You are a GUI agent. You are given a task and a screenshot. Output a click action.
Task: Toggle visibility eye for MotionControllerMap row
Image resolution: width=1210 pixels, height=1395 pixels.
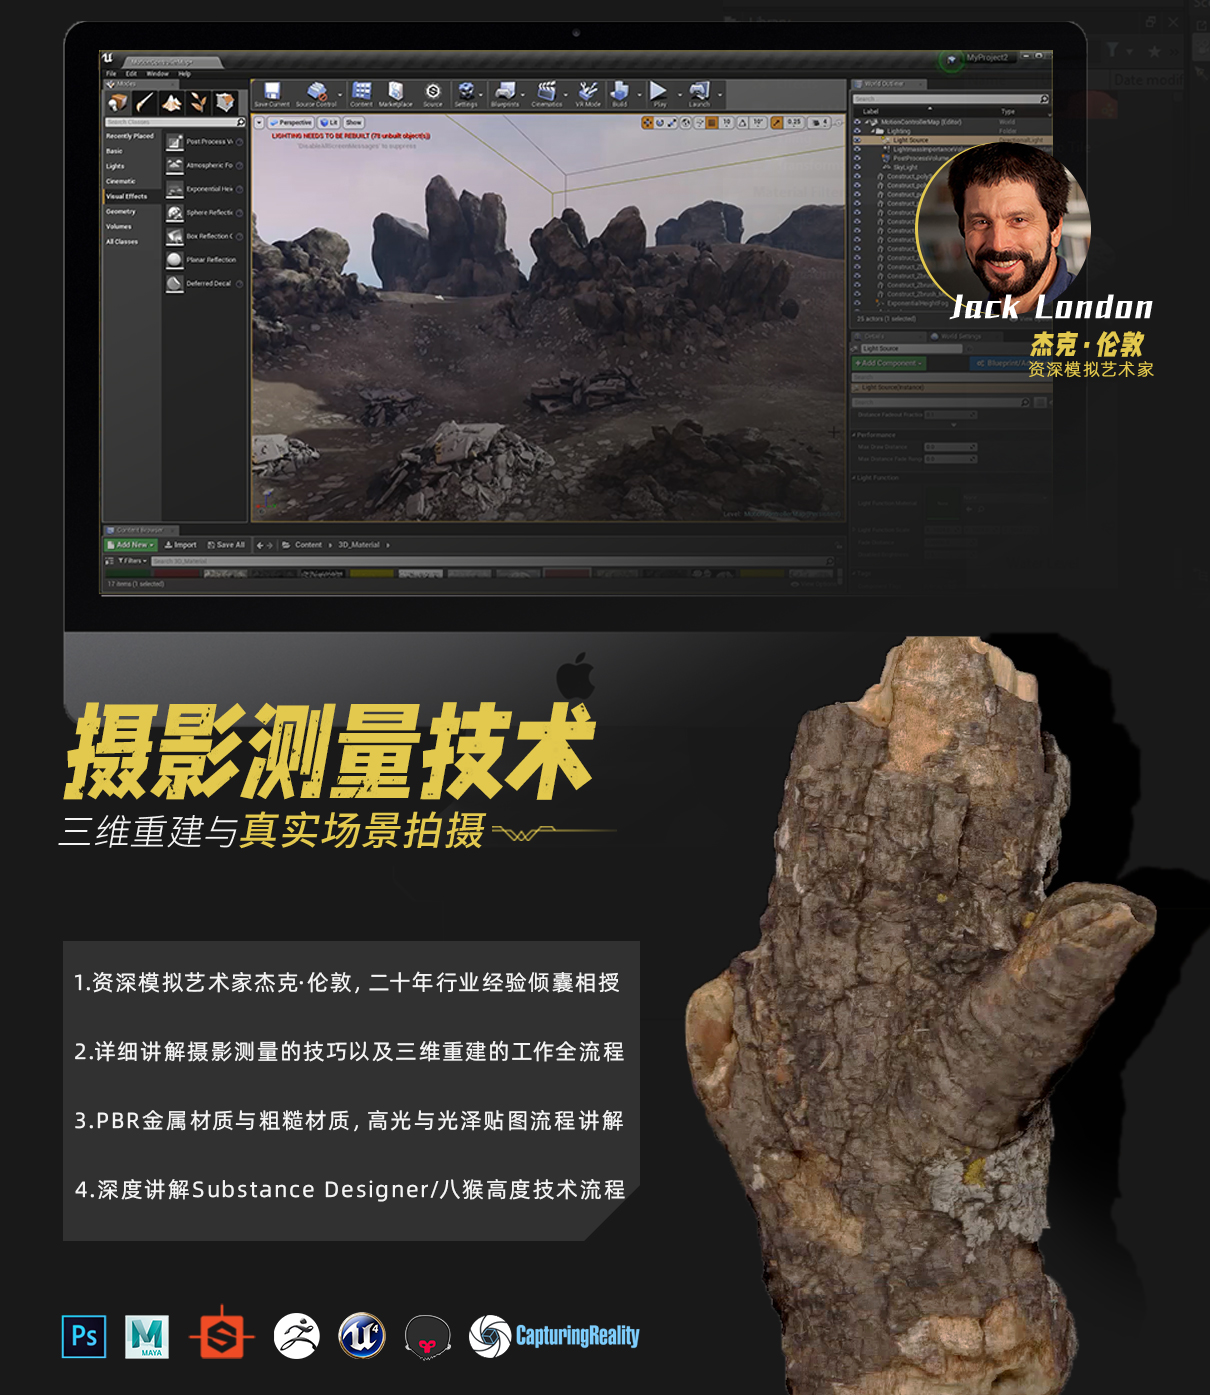pyautogui.click(x=857, y=122)
